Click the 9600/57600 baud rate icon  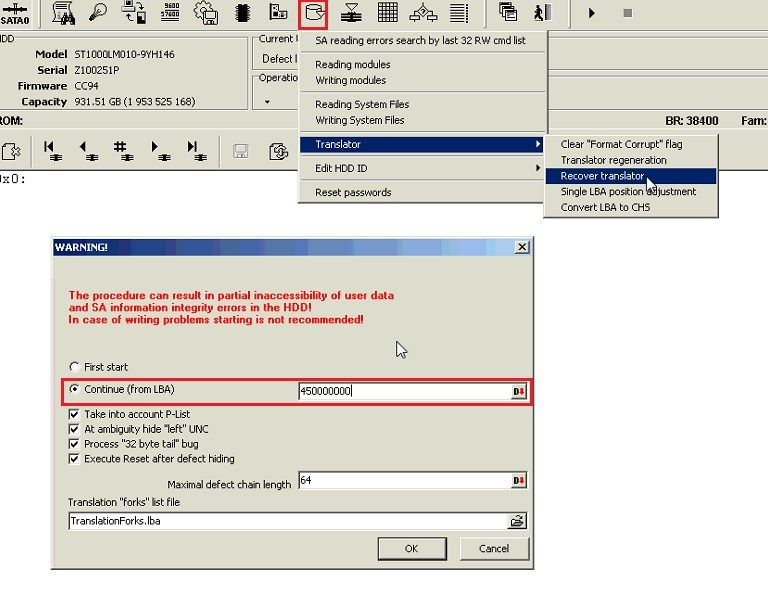[x=170, y=12]
